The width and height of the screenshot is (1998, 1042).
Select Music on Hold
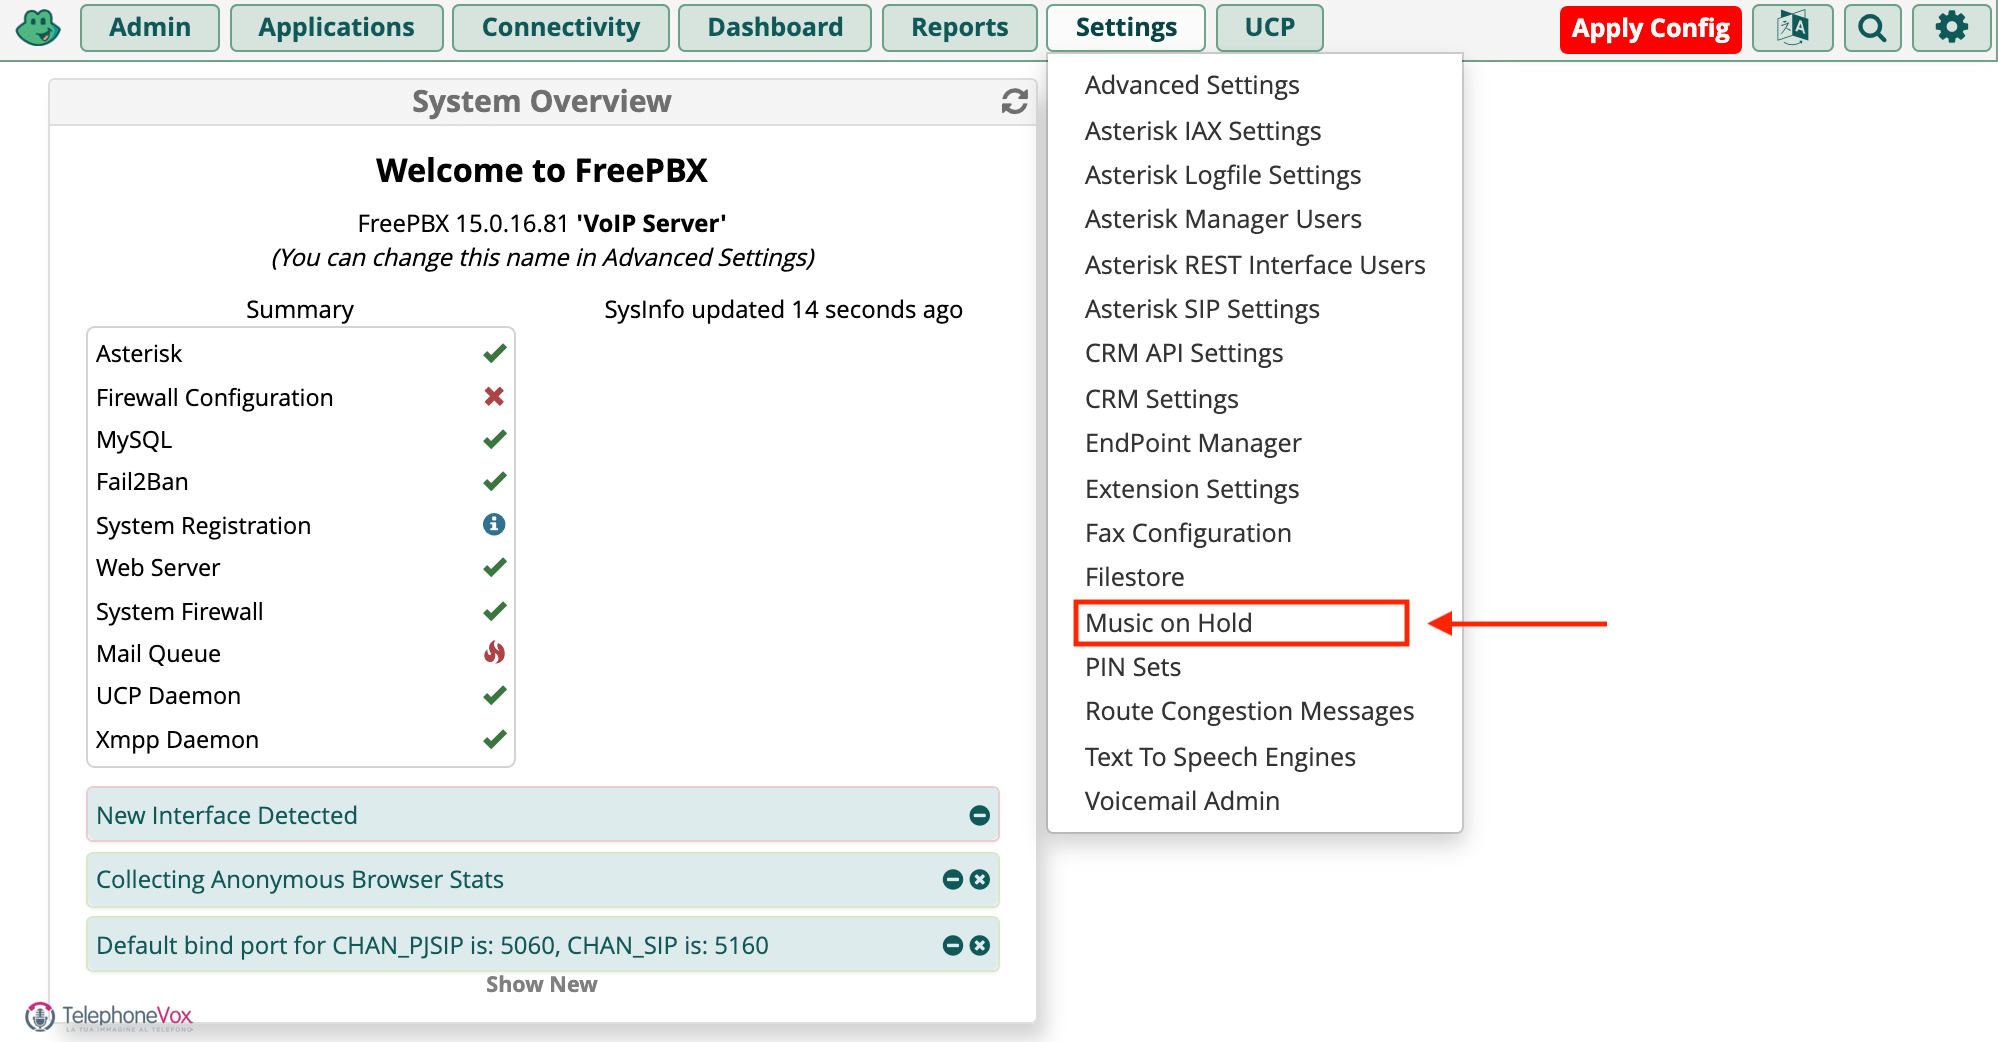pos(1169,623)
